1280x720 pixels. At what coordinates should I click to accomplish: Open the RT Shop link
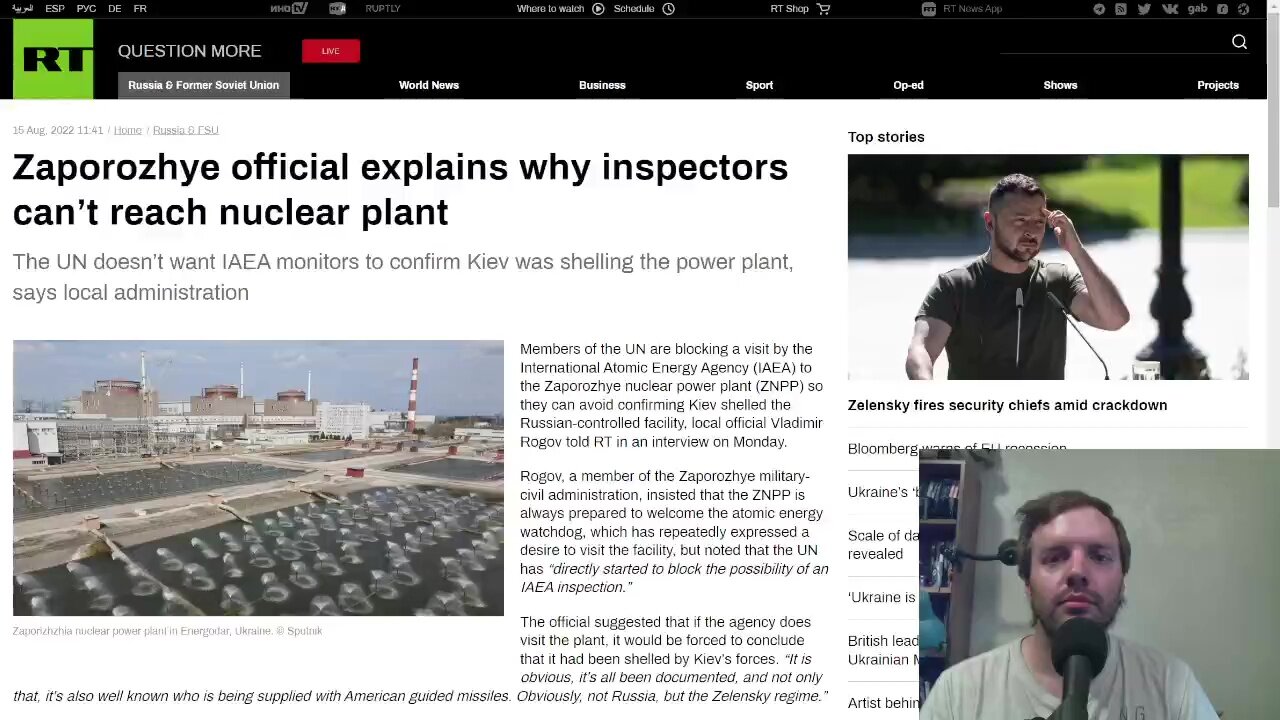789,9
